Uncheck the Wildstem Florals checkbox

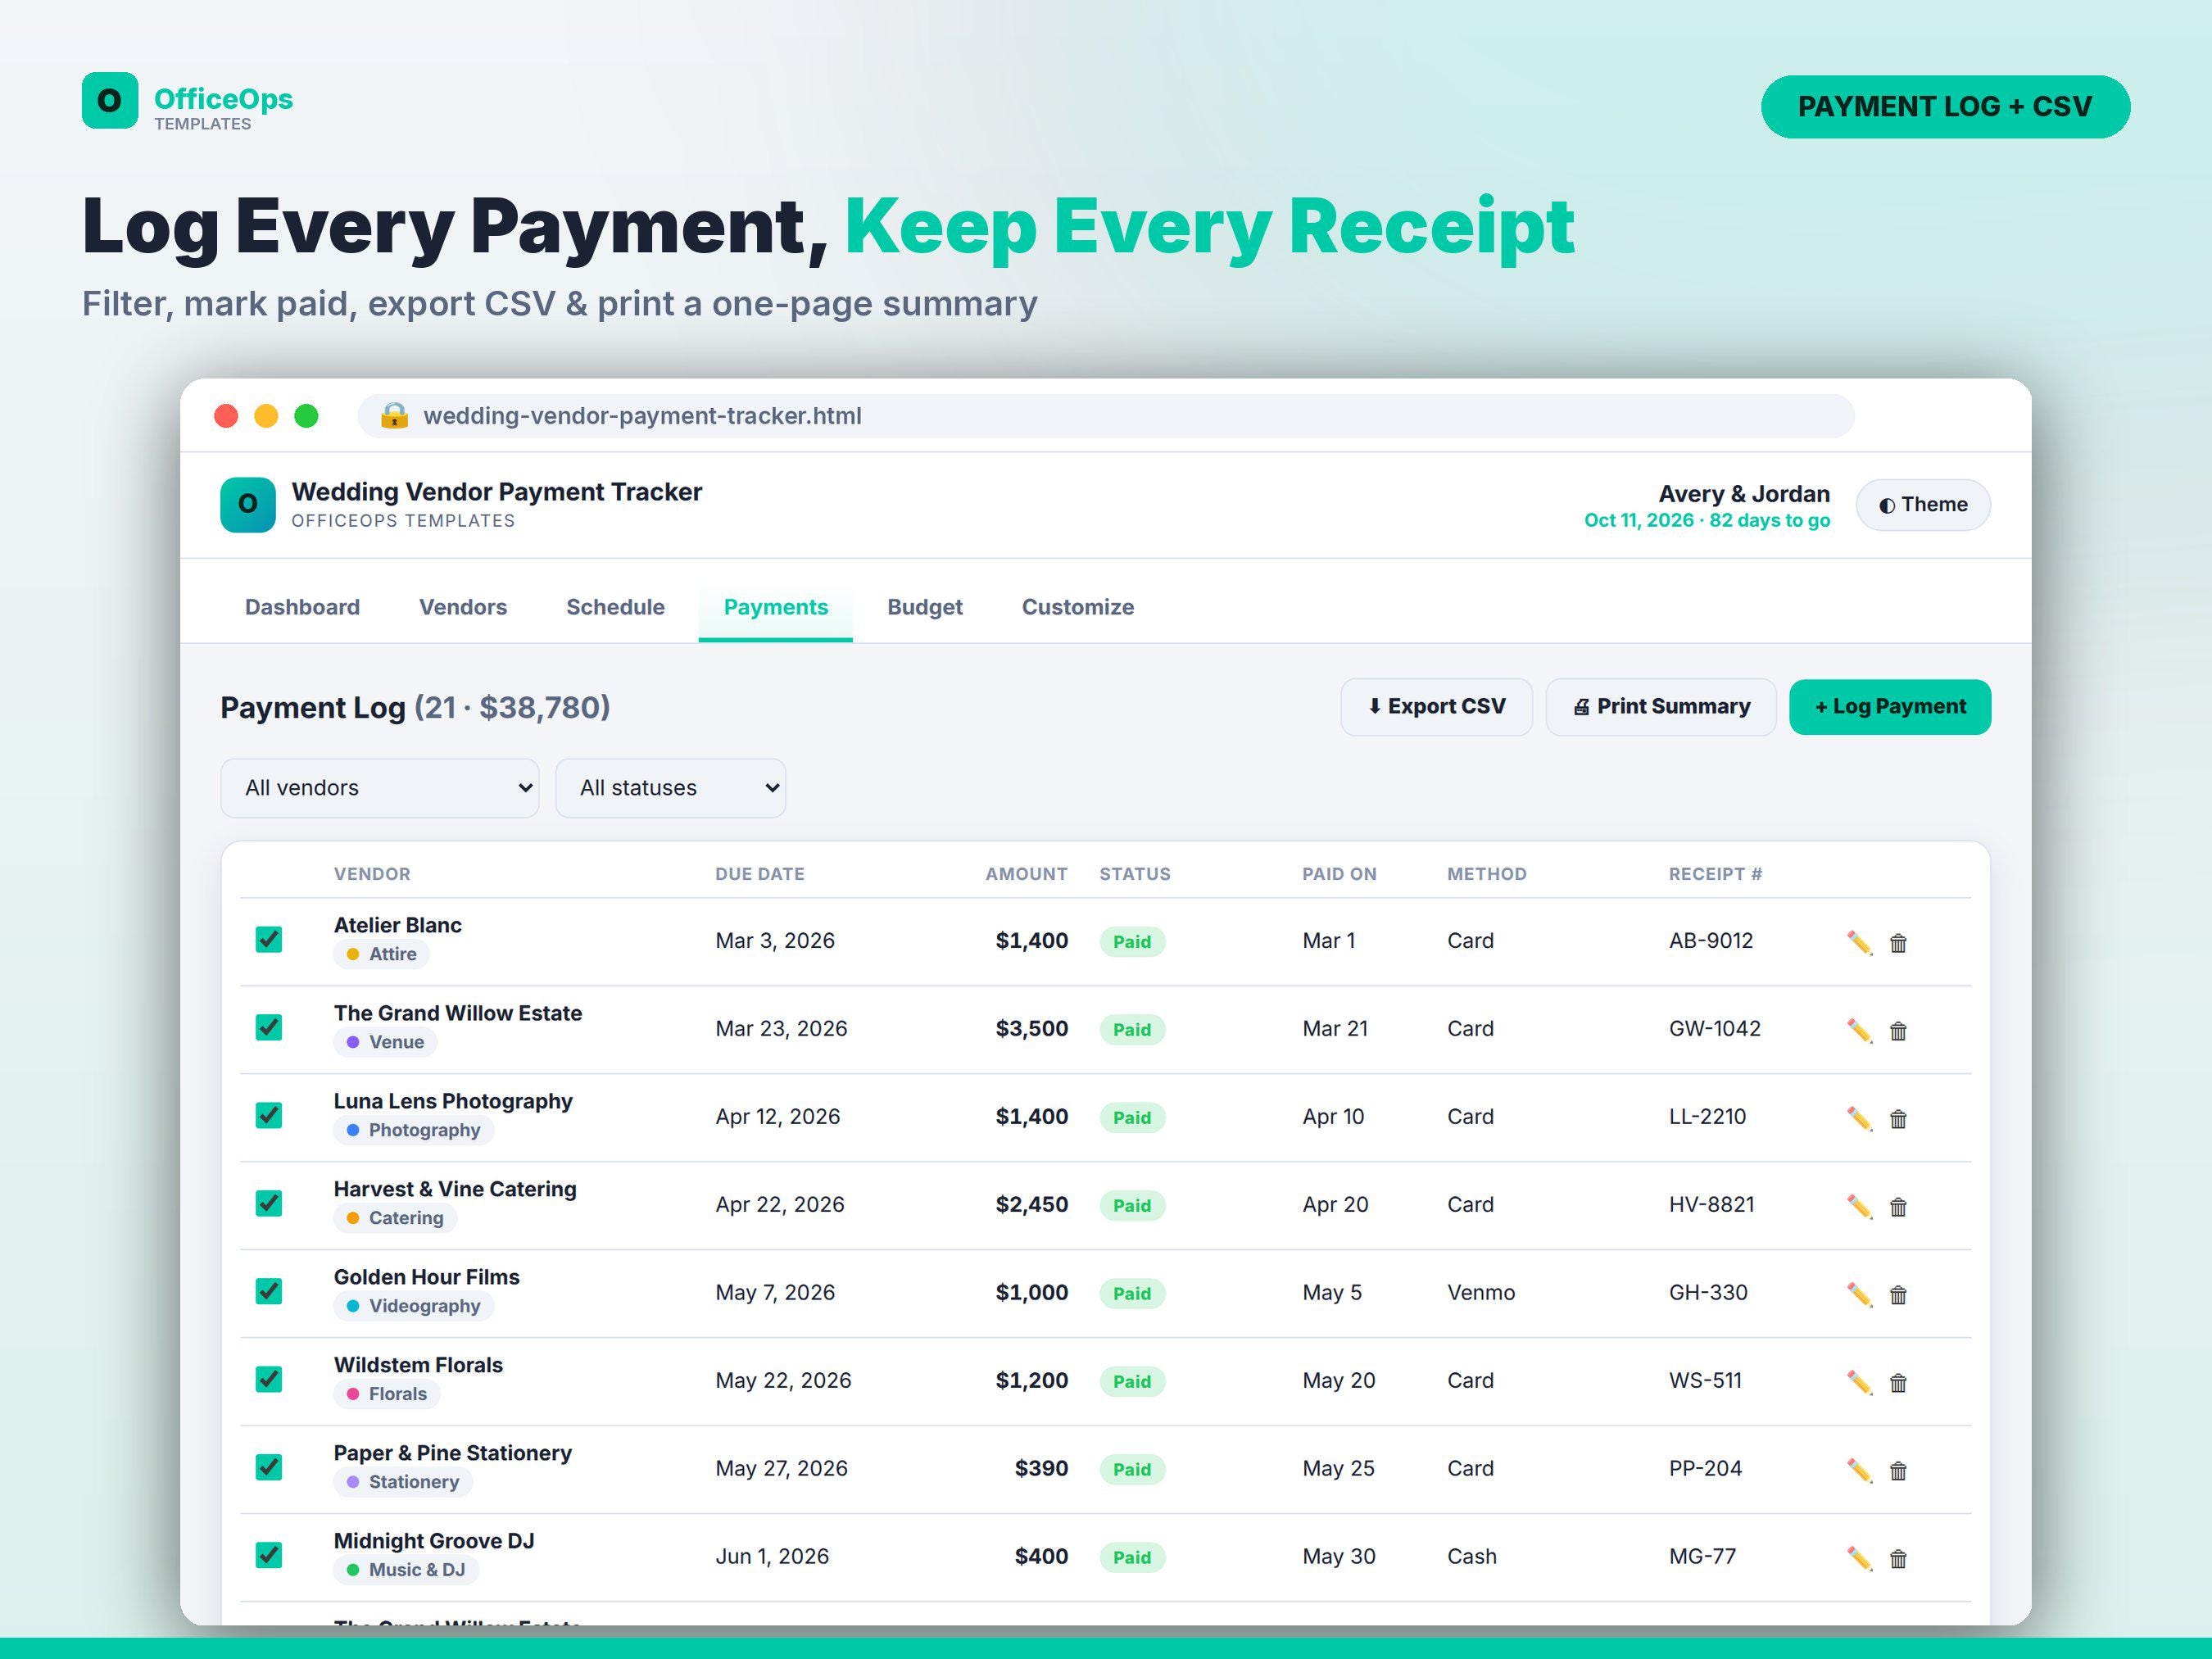(269, 1379)
